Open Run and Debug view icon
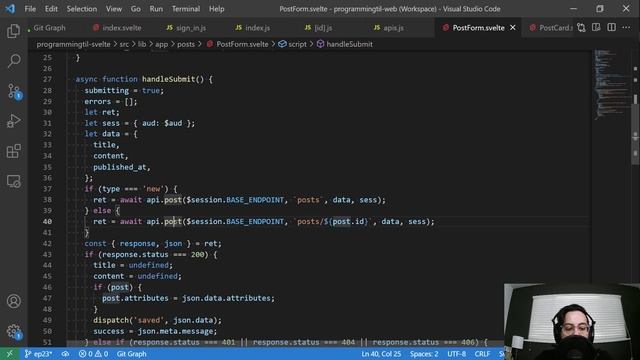640x360 pixels. click(x=13, y=121)
